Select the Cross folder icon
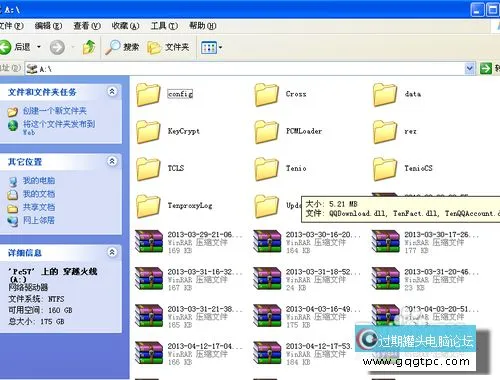500x380 pixels. coord(266,95)
